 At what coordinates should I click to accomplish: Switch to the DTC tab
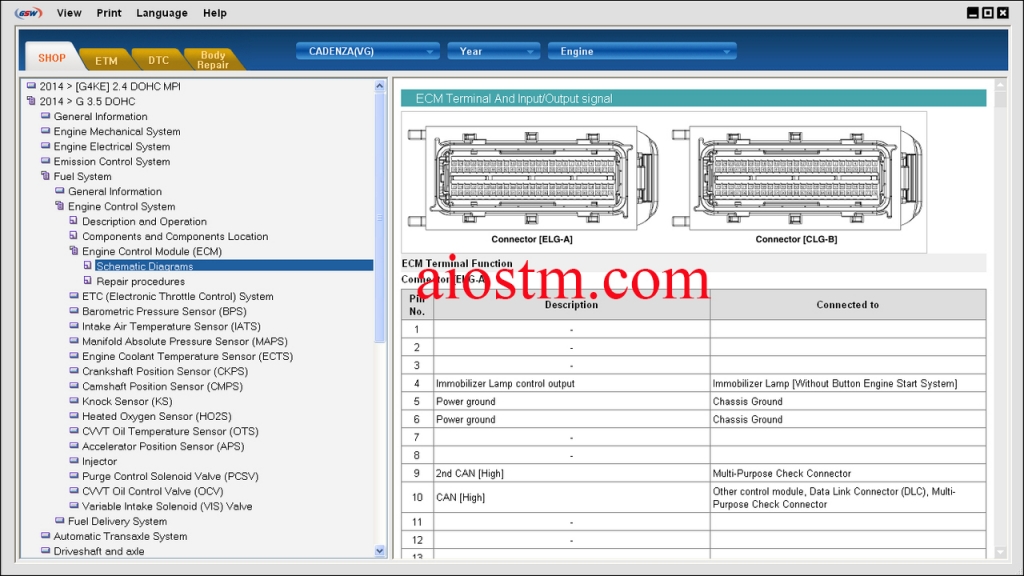pyautogui.click(x=157, y=59)
